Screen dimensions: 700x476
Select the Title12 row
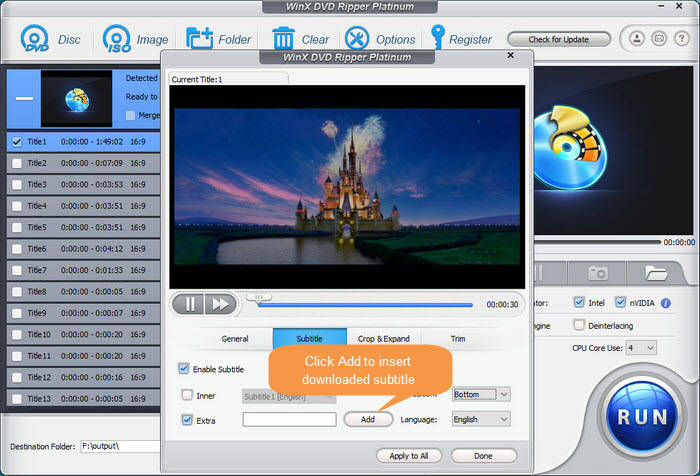coord(83,377)
